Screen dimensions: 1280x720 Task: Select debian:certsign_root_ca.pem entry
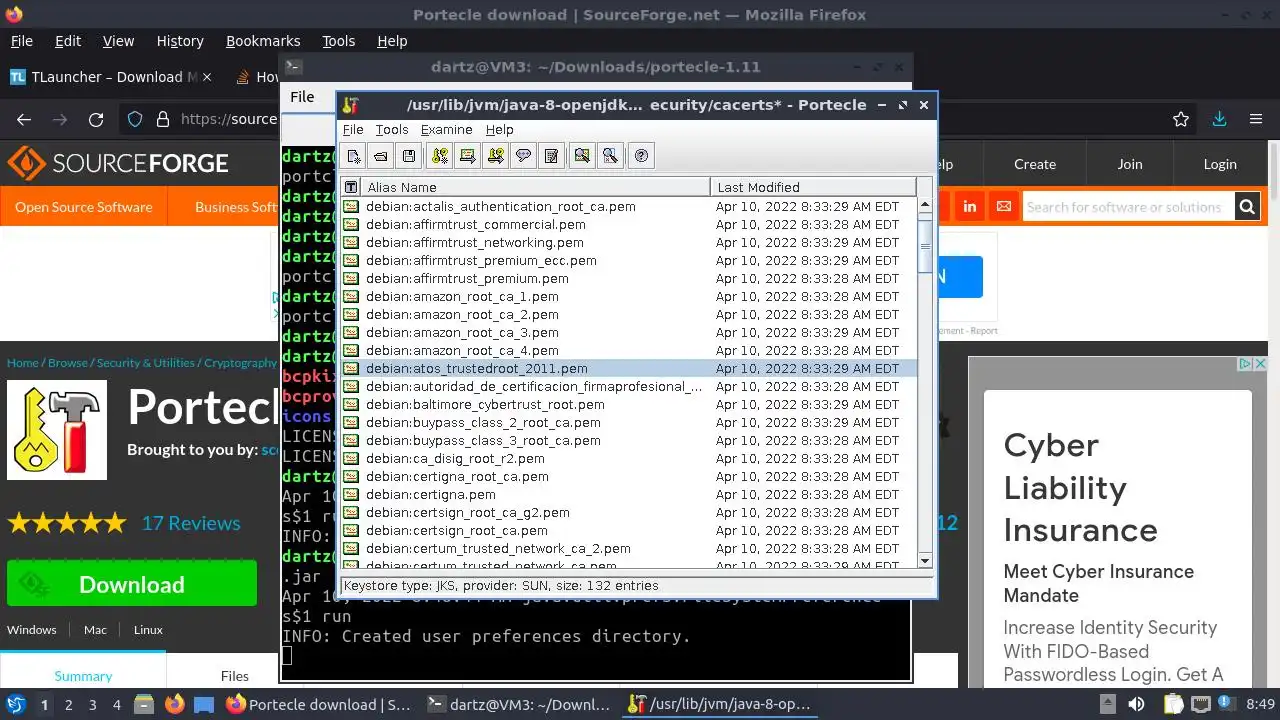point(629,530)
